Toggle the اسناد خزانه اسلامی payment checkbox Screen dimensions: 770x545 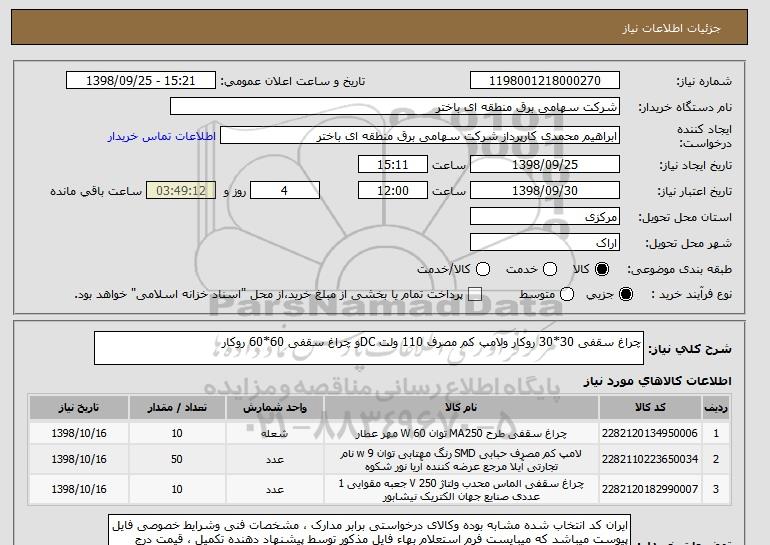click(x=475, y=295)
